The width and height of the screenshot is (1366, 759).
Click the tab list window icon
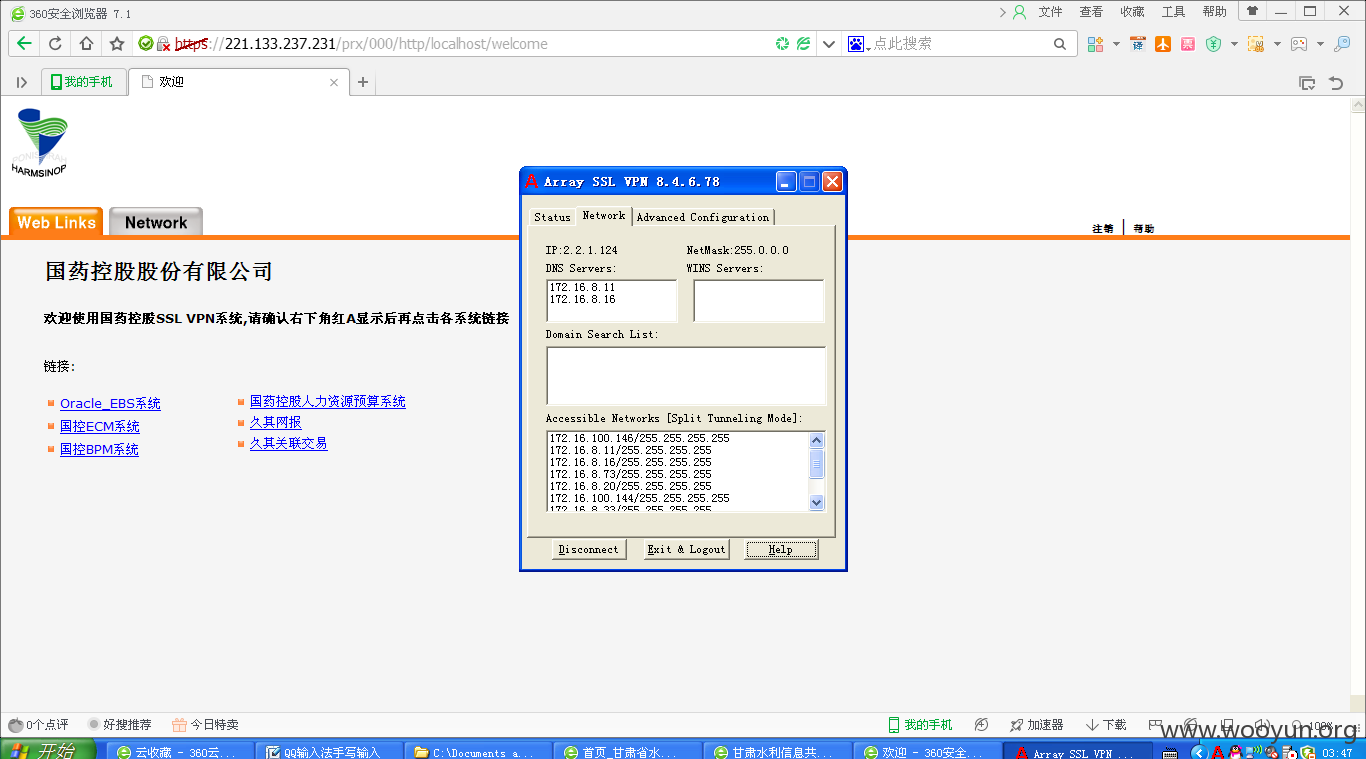(1306, 83)
